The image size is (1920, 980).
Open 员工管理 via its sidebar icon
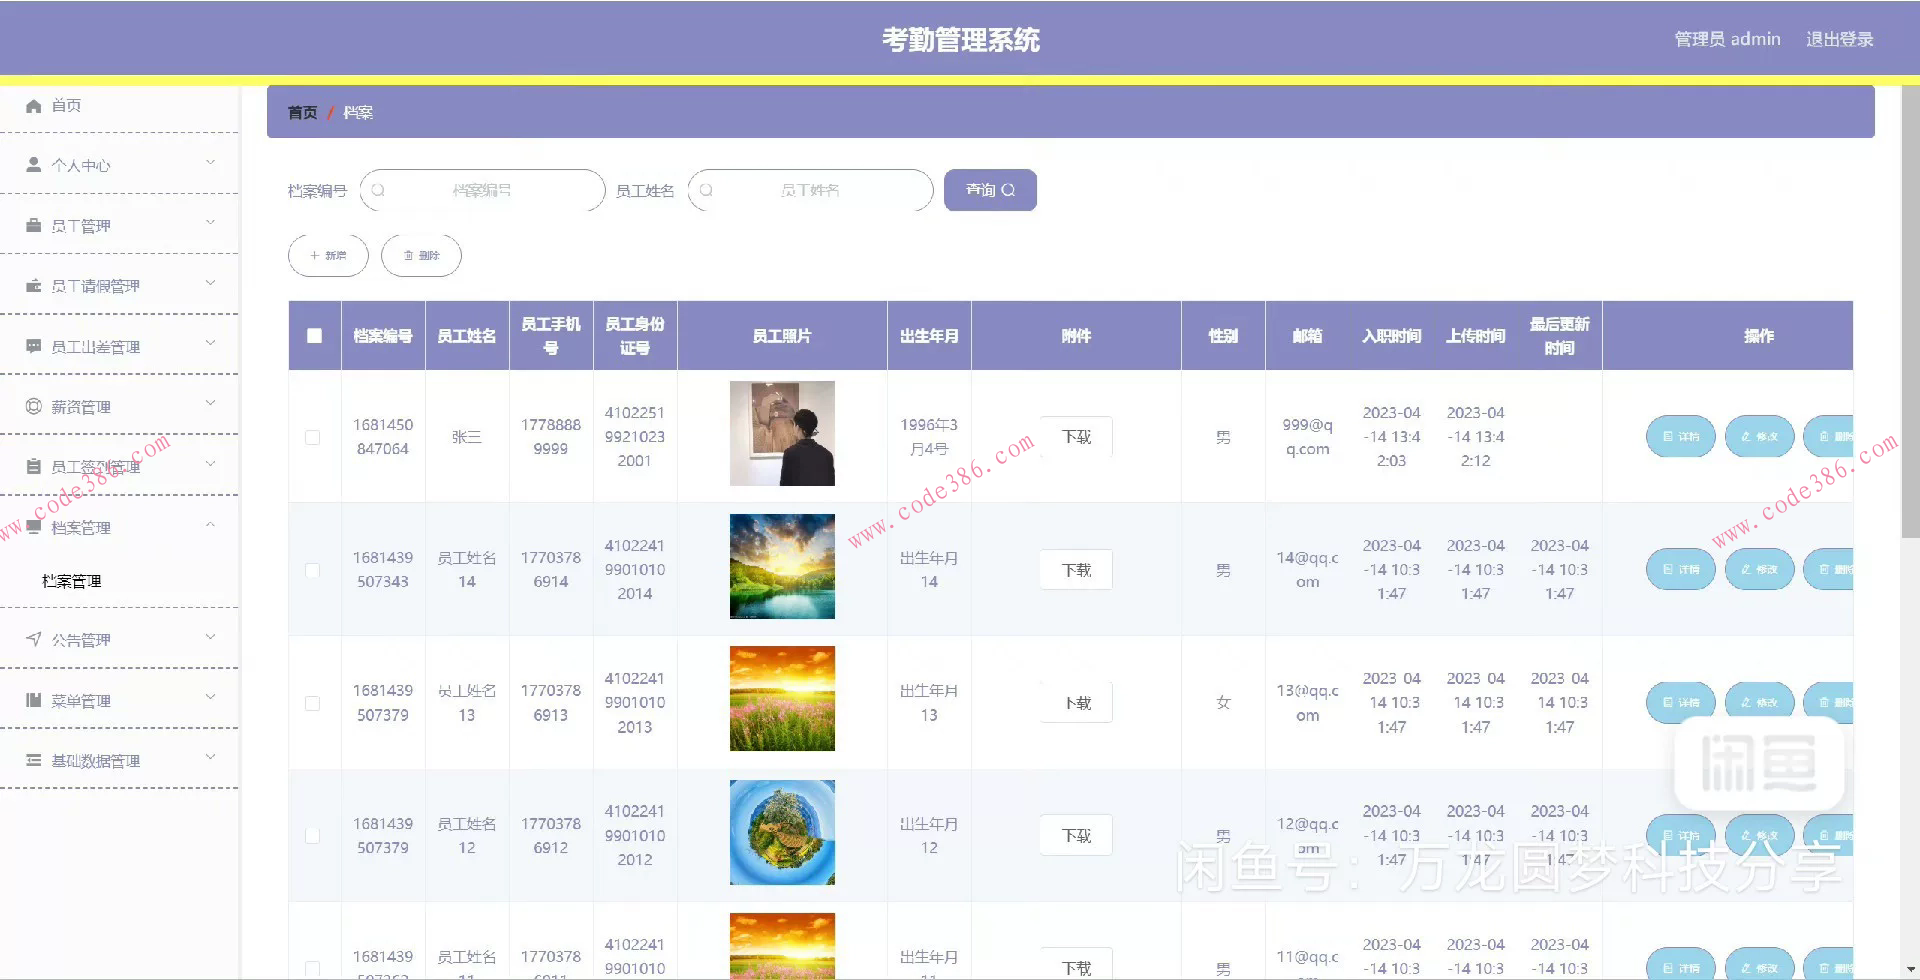[33, 224]
